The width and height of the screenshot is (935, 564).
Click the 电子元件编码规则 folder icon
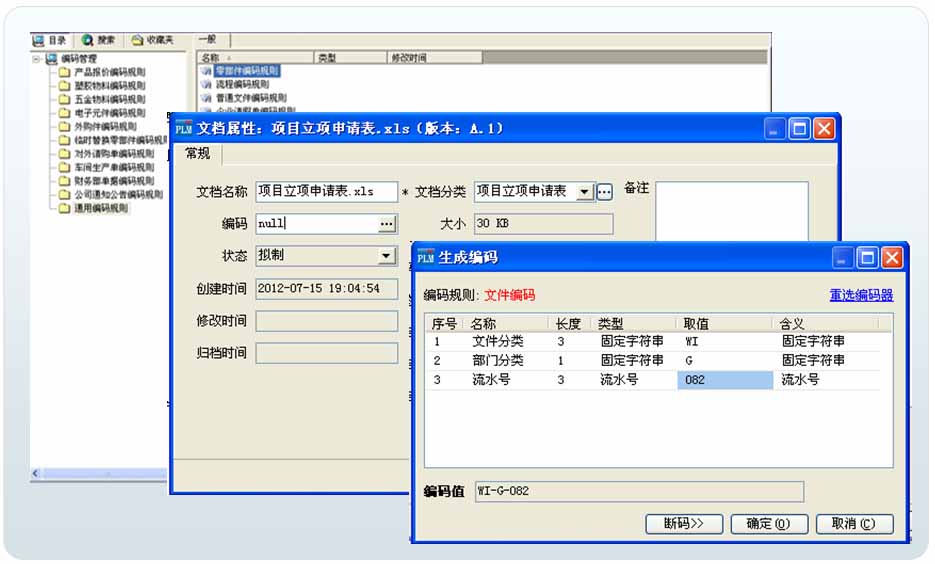64,113
